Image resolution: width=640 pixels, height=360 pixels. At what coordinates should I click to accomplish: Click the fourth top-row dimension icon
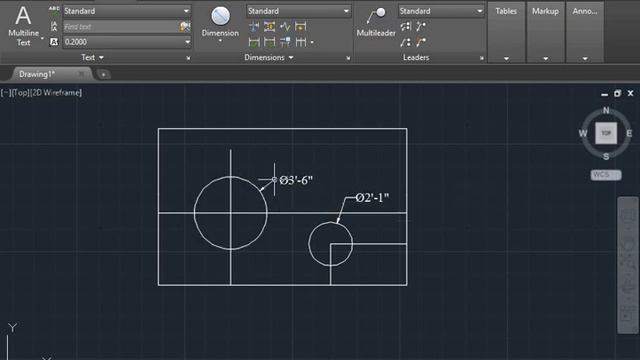point(300,27)
